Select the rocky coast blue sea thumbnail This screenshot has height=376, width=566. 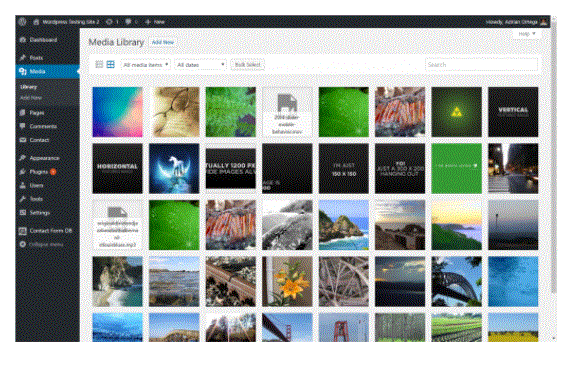(344, 225)
